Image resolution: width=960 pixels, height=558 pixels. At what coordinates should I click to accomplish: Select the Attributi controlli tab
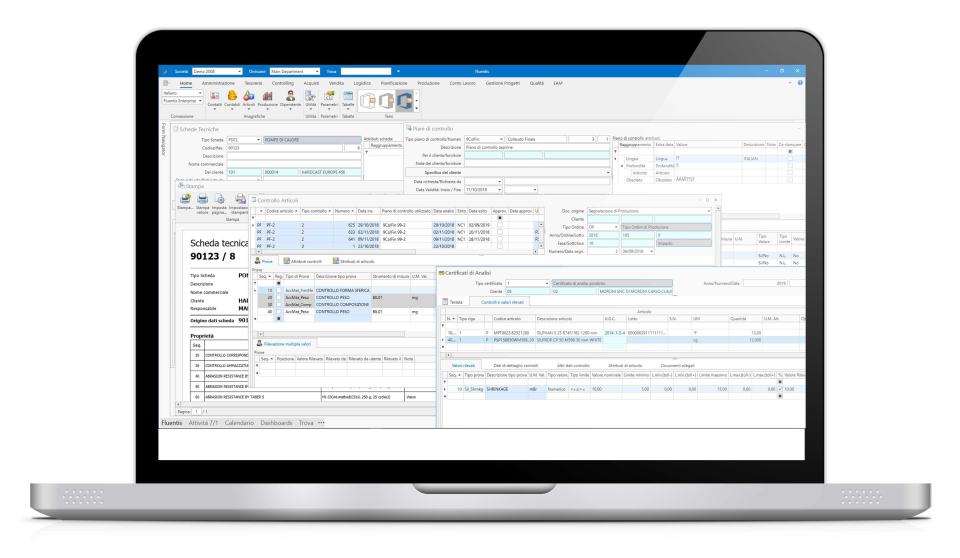[x=302, y=262]
